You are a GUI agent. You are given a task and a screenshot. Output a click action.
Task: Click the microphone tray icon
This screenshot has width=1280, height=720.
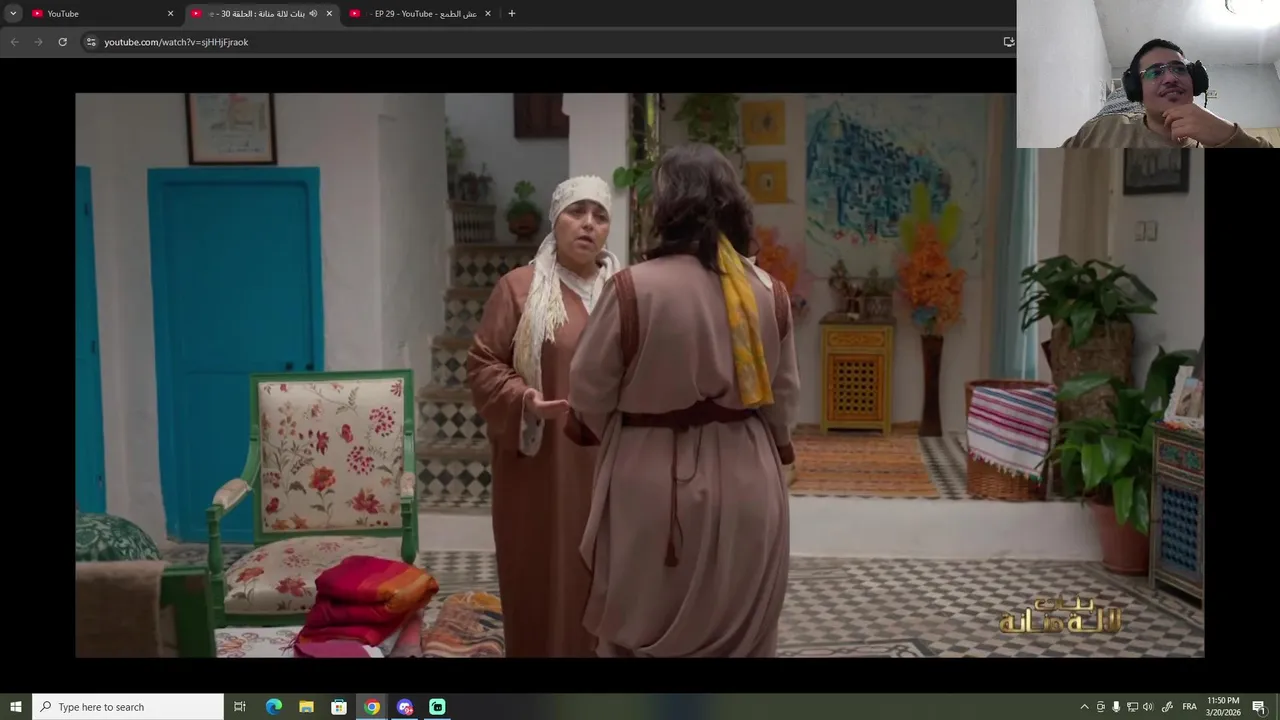pos(1116,707)
